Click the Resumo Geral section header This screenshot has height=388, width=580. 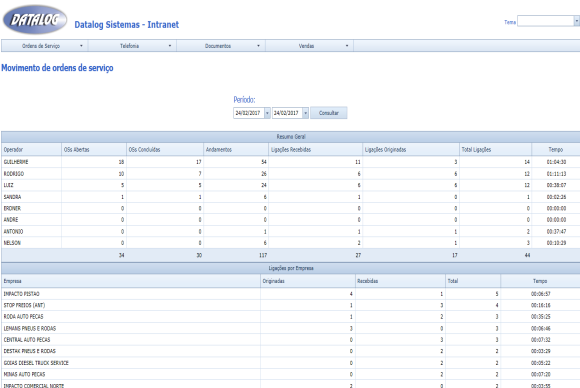coord(291,136)
